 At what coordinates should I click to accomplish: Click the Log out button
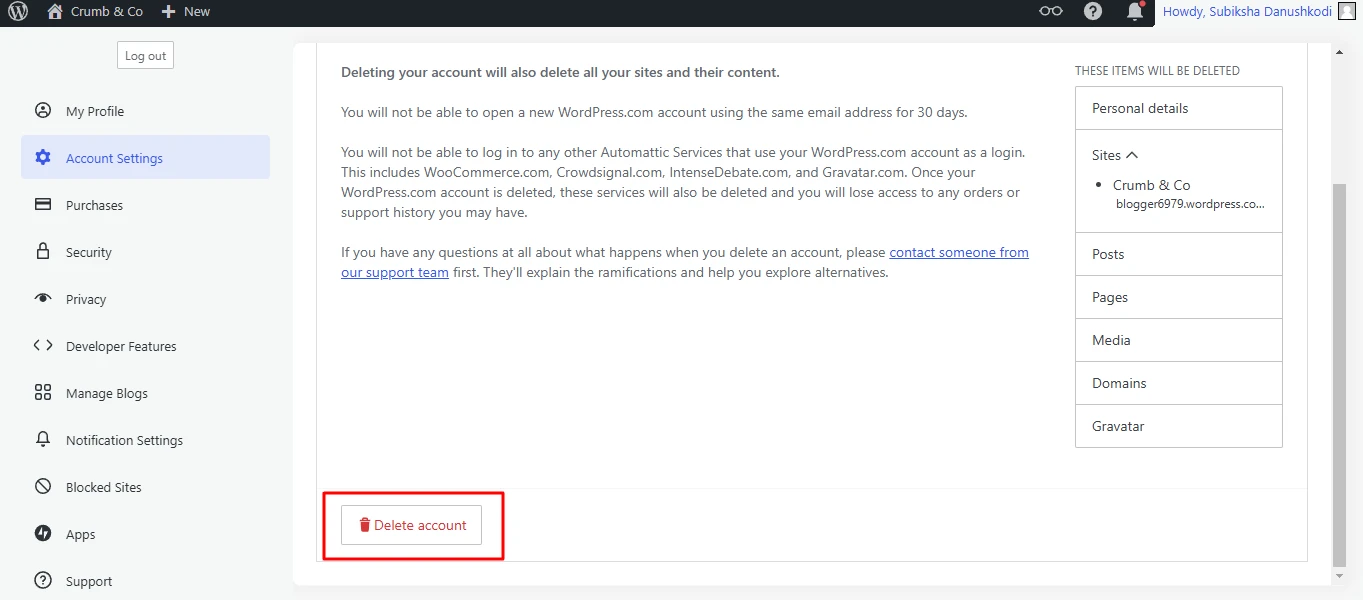pyautogui.click(x=145, y=56)
